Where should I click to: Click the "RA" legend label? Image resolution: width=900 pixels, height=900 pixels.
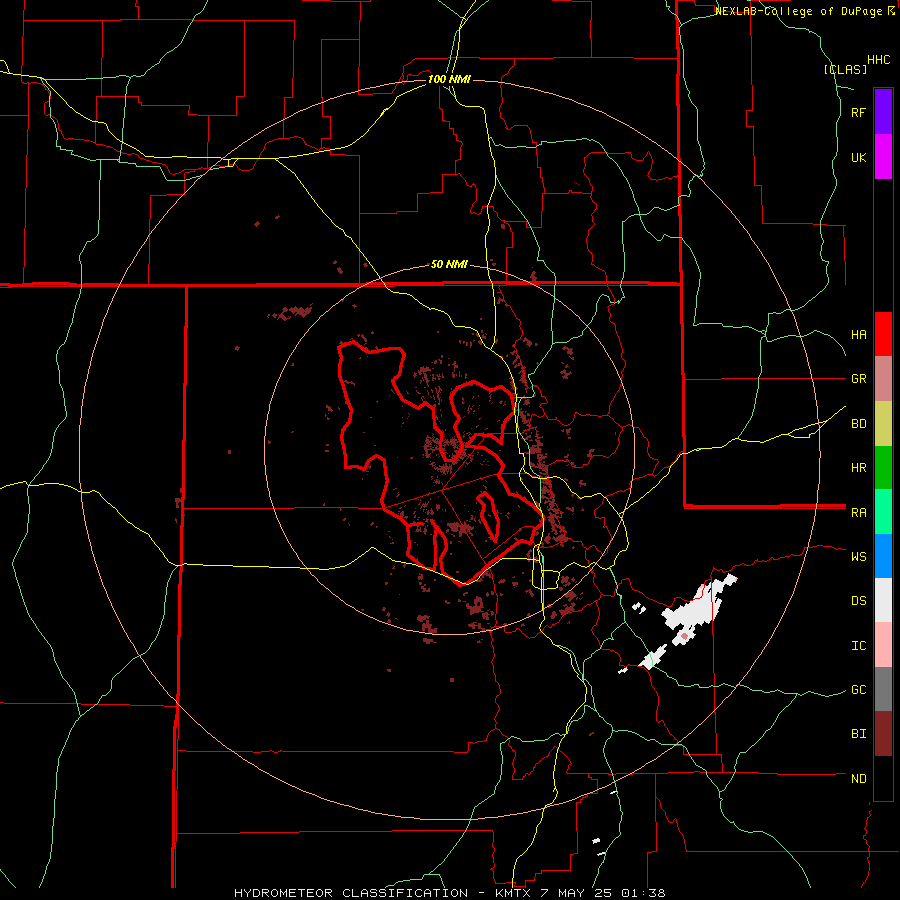[x=858, y=513]
